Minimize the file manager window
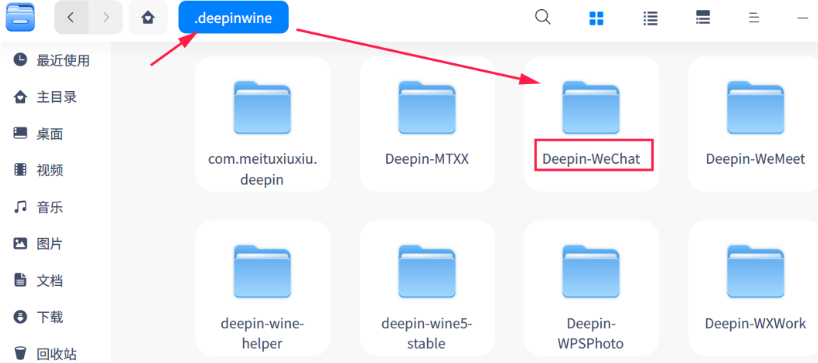 pyautogui.click(x=802, y=18)
